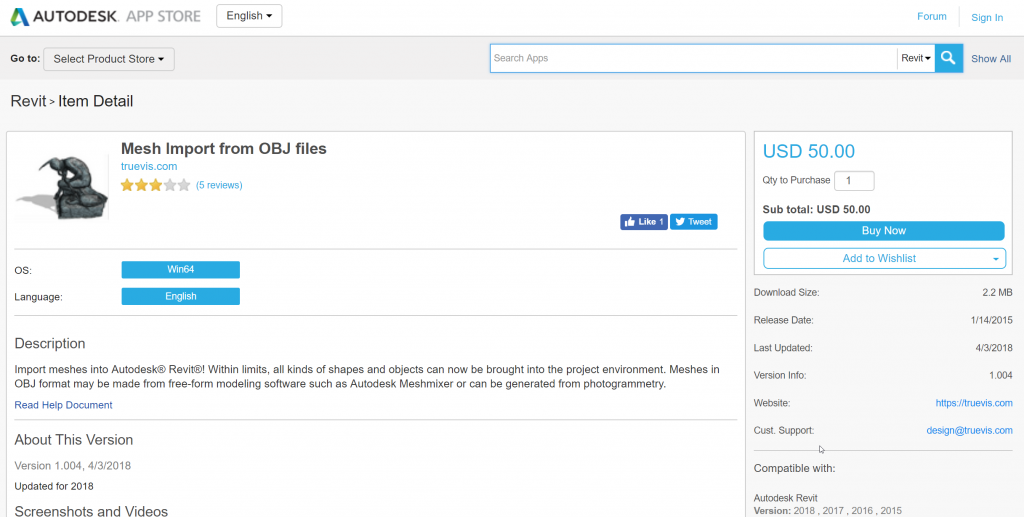Focus the Search Apps input field
The width and height of the screenshot is (1024, 517).
693,58
